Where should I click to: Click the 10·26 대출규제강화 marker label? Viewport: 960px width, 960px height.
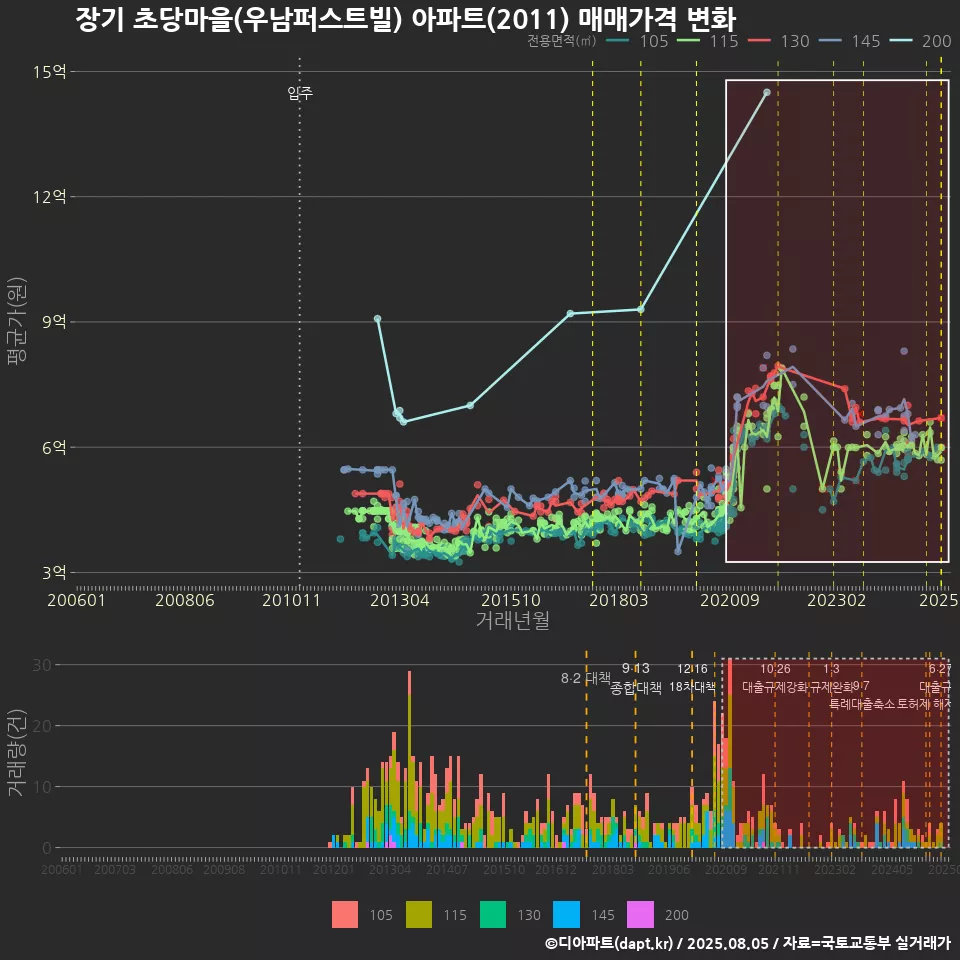775,678
